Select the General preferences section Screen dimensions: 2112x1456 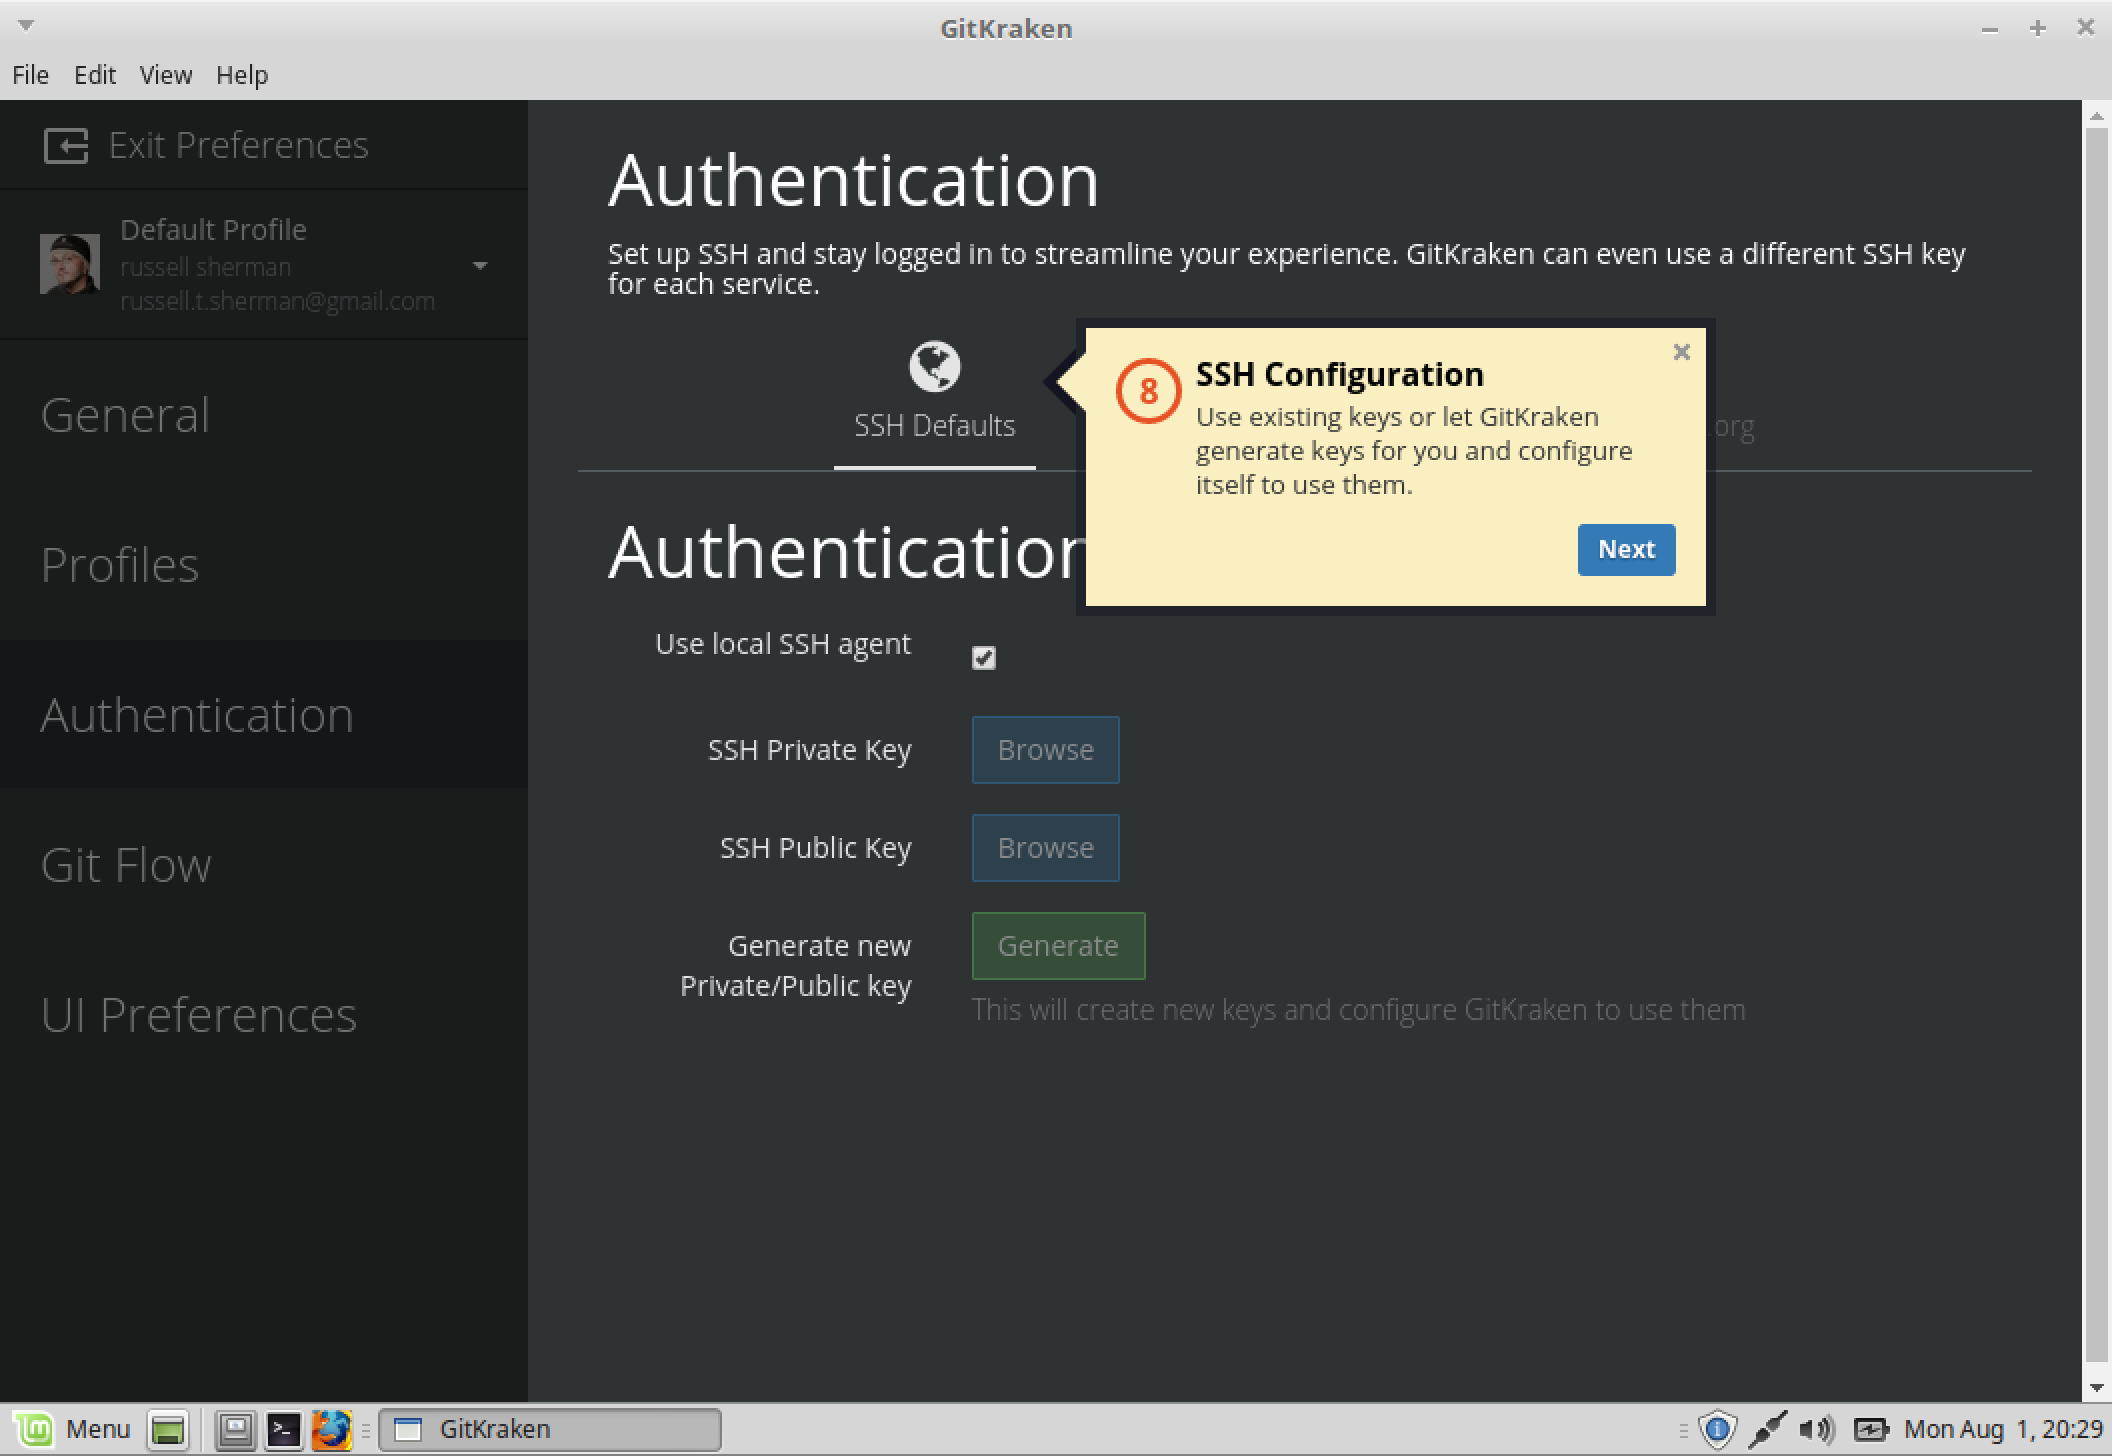click(264, 415)
